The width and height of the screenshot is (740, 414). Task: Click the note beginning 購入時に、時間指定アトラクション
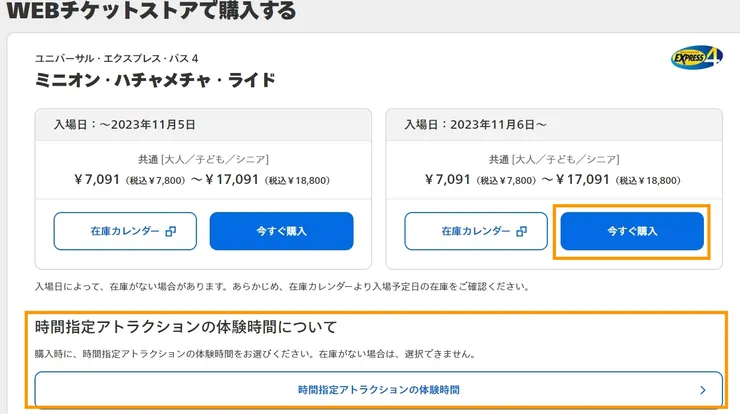point(255,354)
